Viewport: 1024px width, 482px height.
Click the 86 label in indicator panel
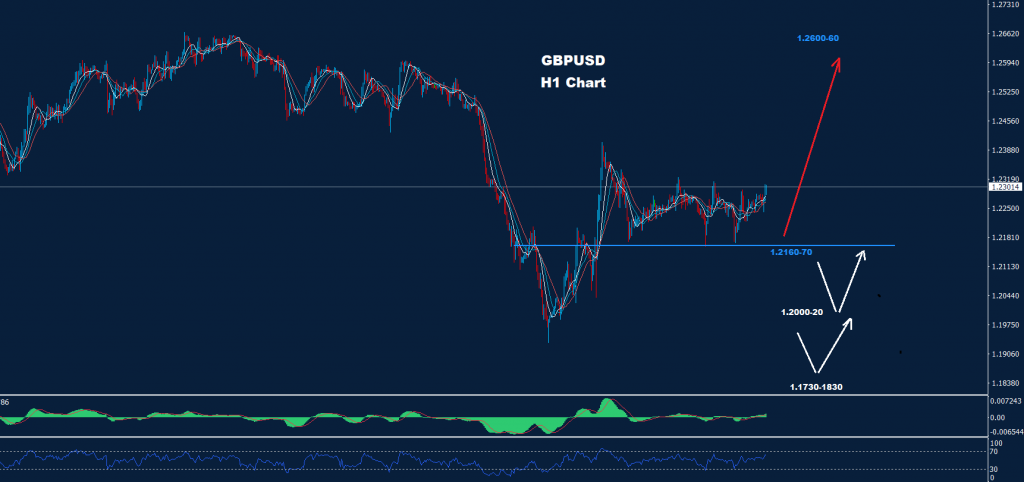(5, 402)
